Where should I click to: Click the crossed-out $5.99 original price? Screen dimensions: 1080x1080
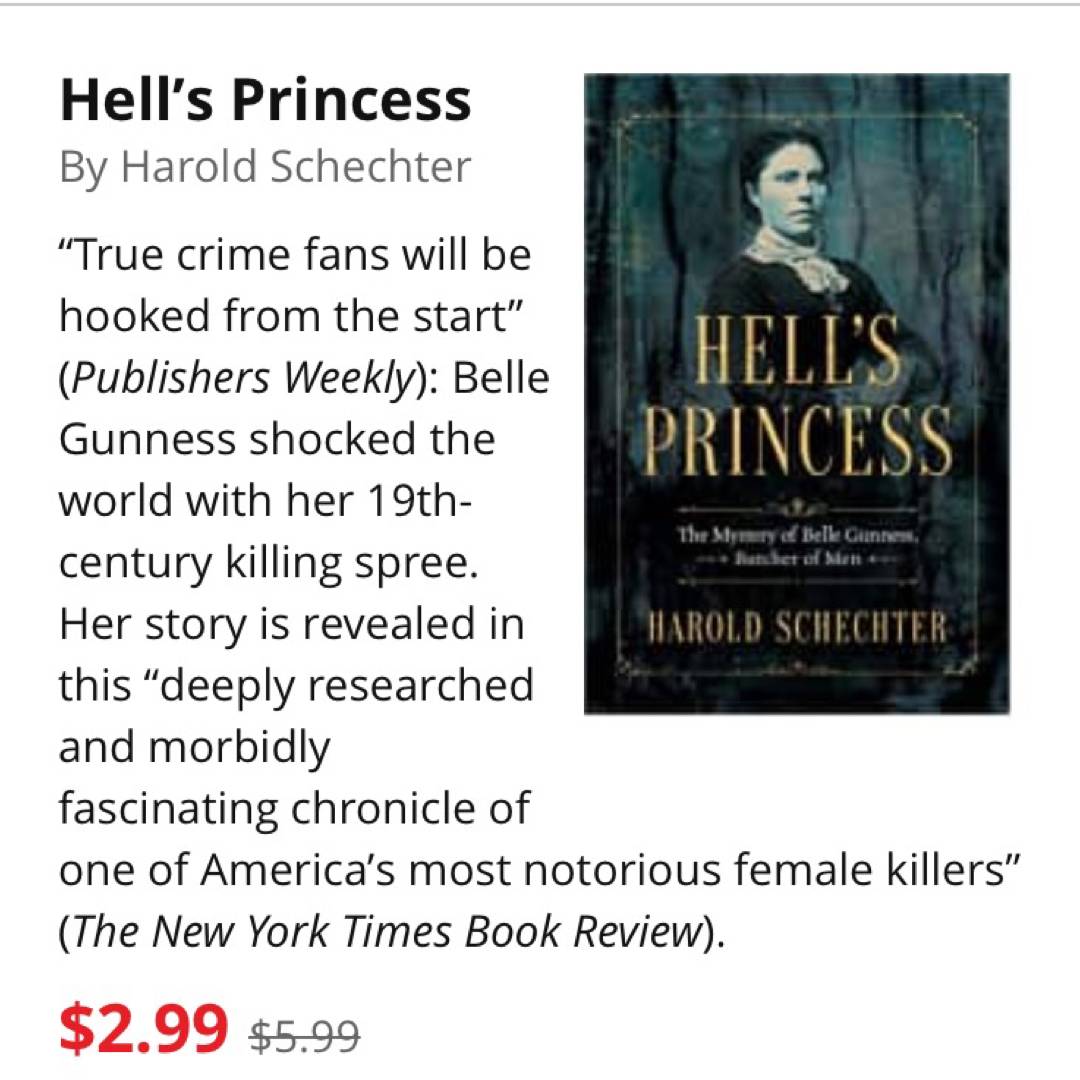[304, 1034]
